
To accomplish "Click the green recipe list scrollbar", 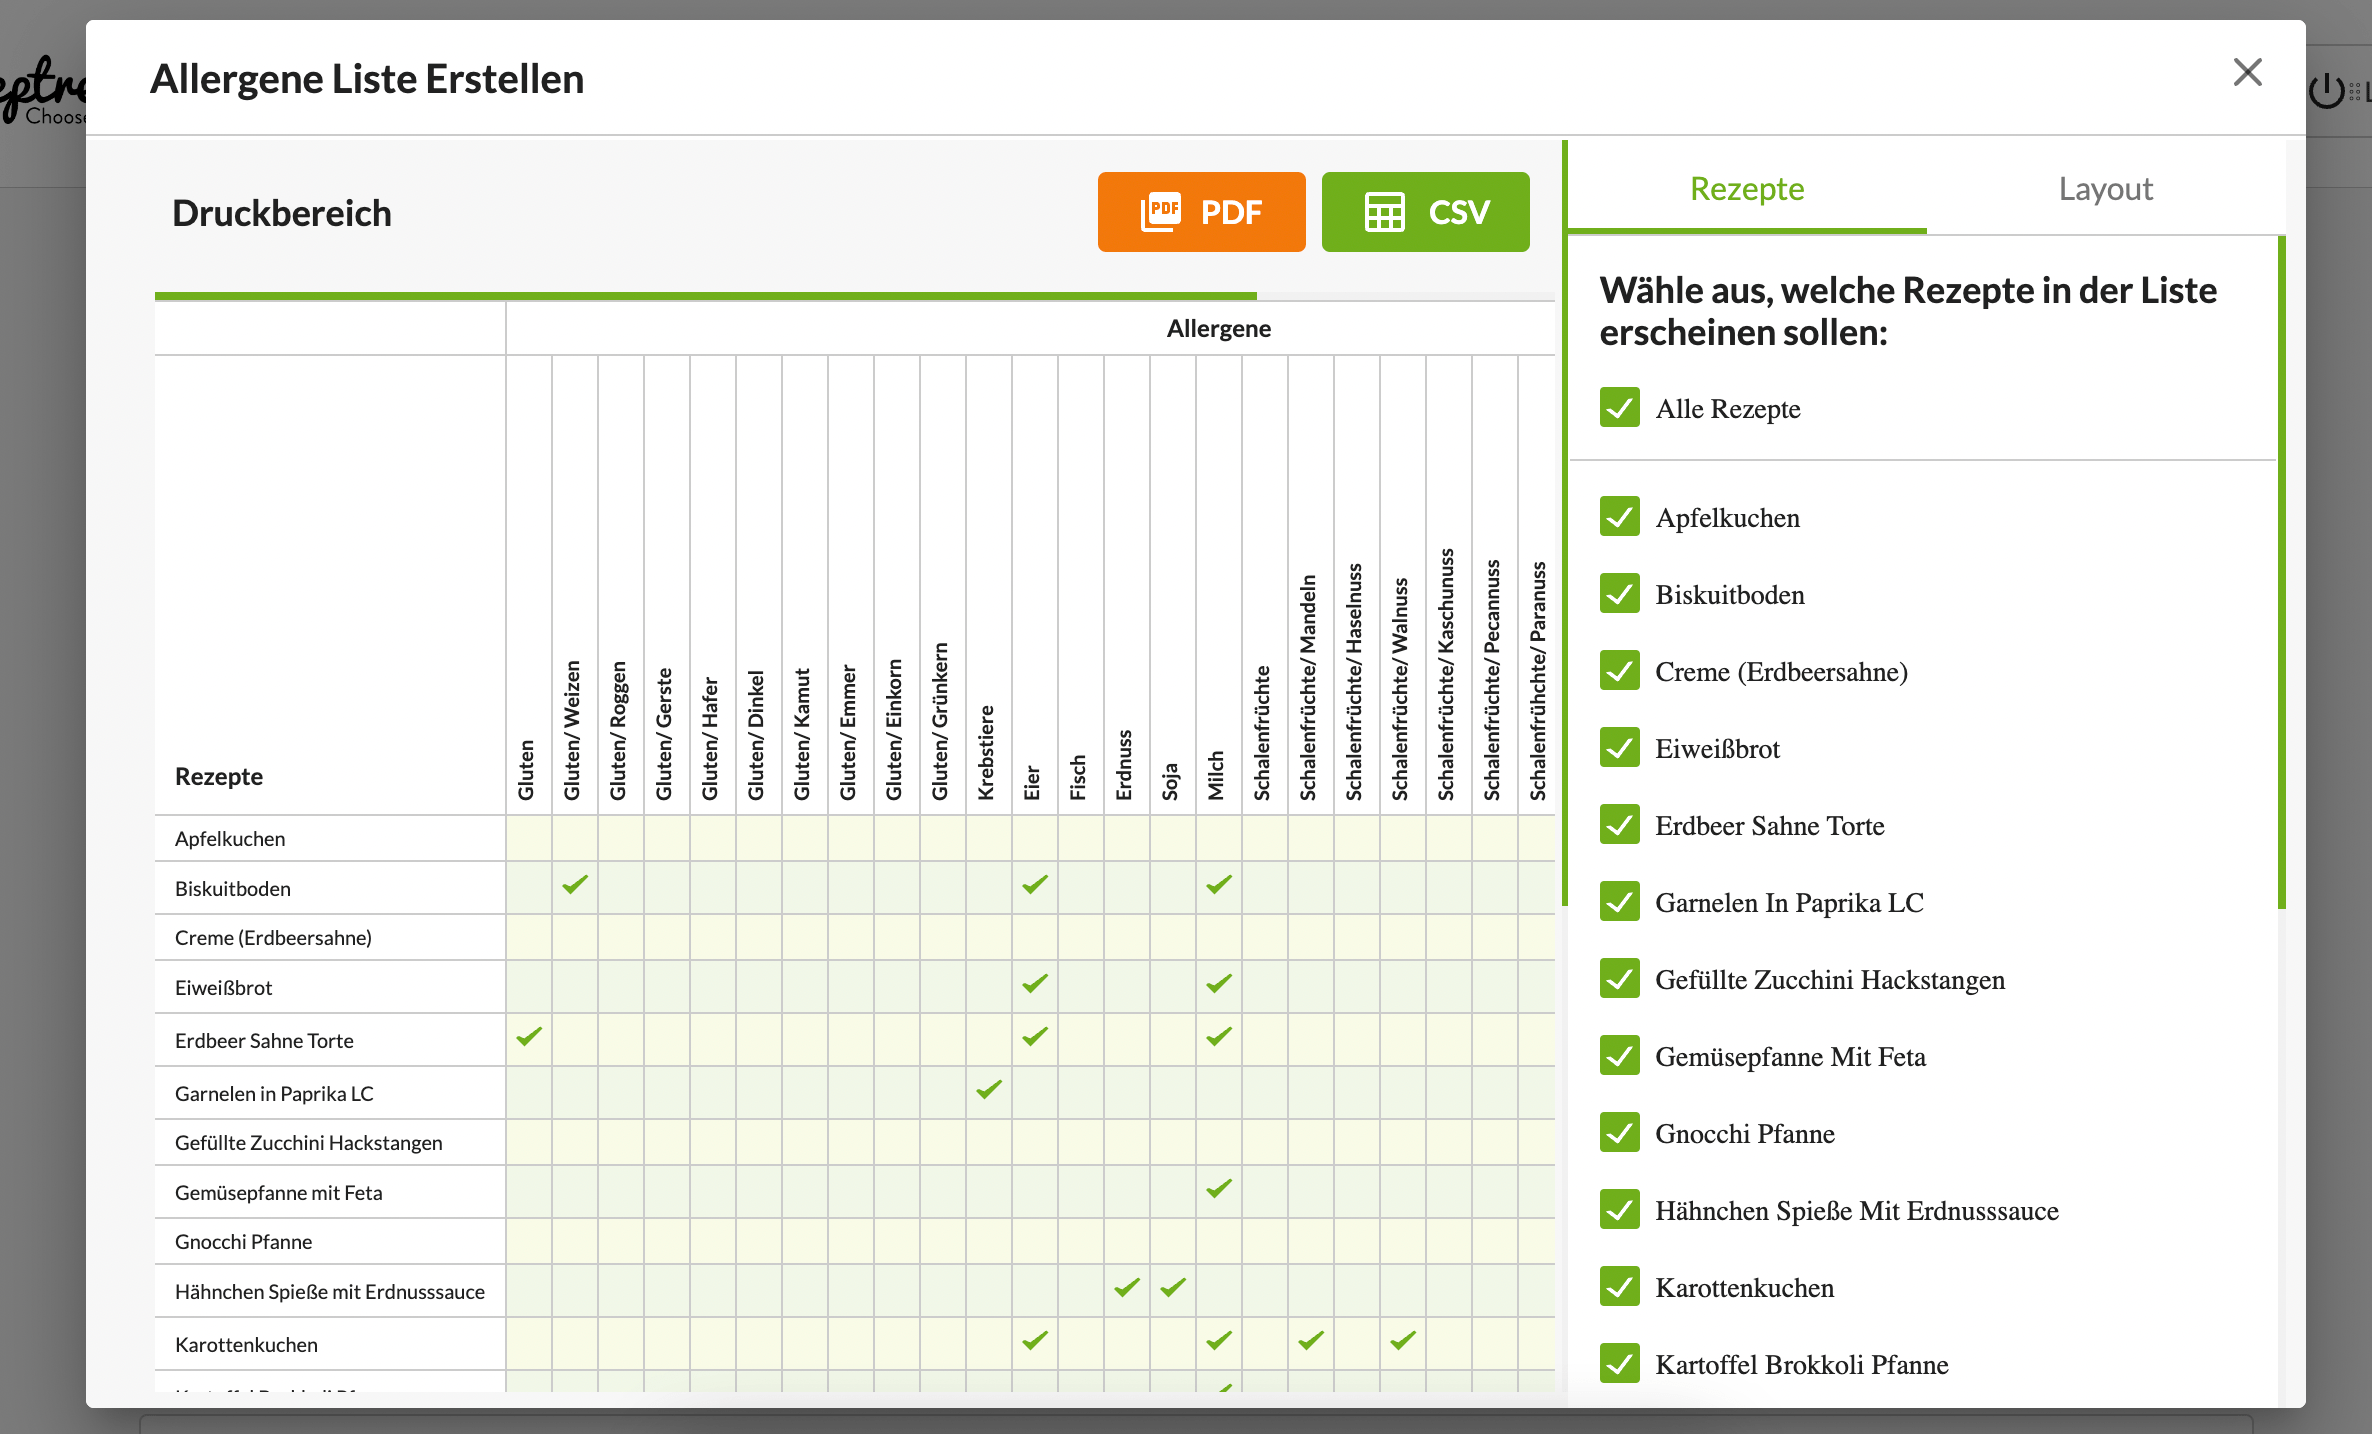I will point(2281,570).
